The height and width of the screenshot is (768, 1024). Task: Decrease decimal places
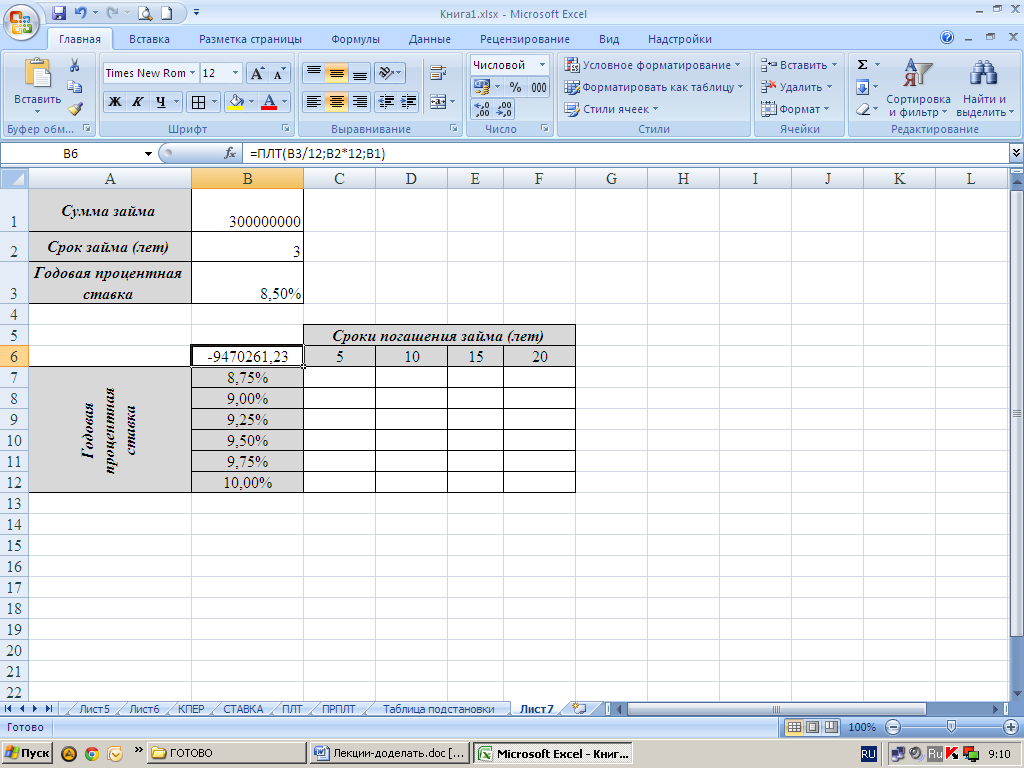[504, 109]
